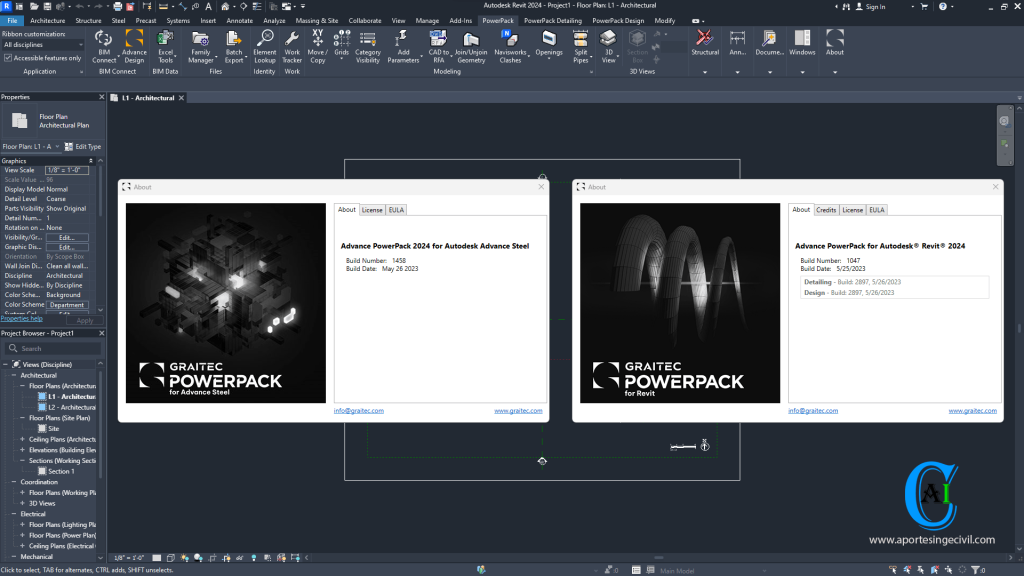
Task: Switch to the Credits tab
Action: coord(826,209)
